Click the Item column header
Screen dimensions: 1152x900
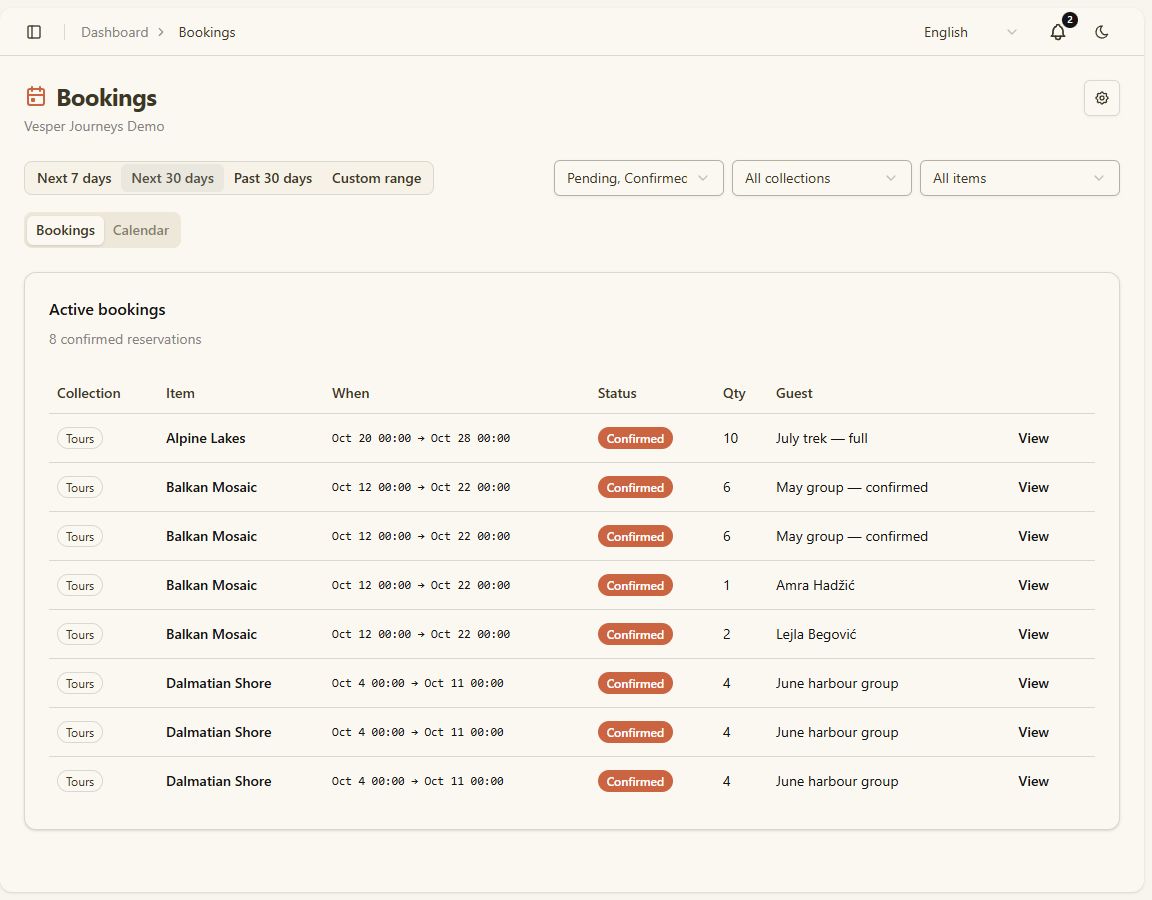point(180,393)
